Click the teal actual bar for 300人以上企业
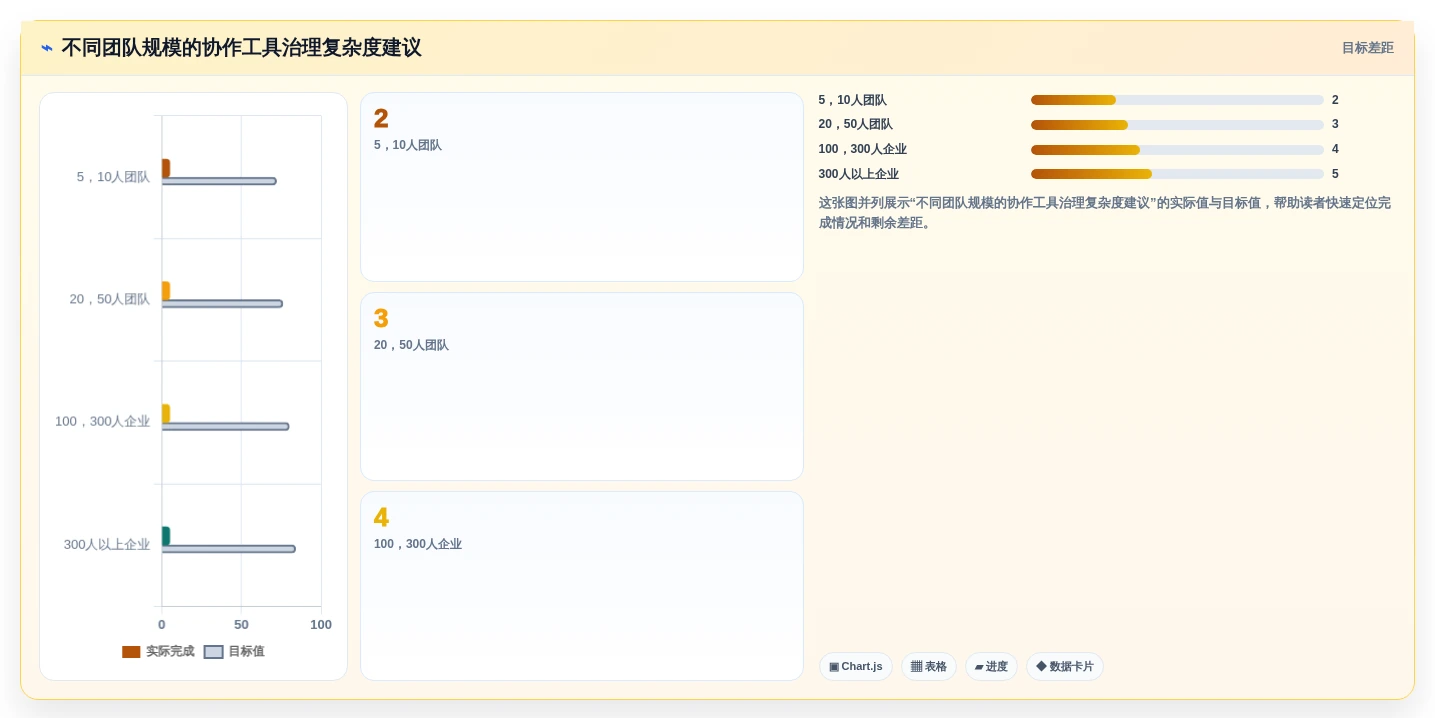The width and height of the screenshot is (1435, 718). [x=166, y=537]
